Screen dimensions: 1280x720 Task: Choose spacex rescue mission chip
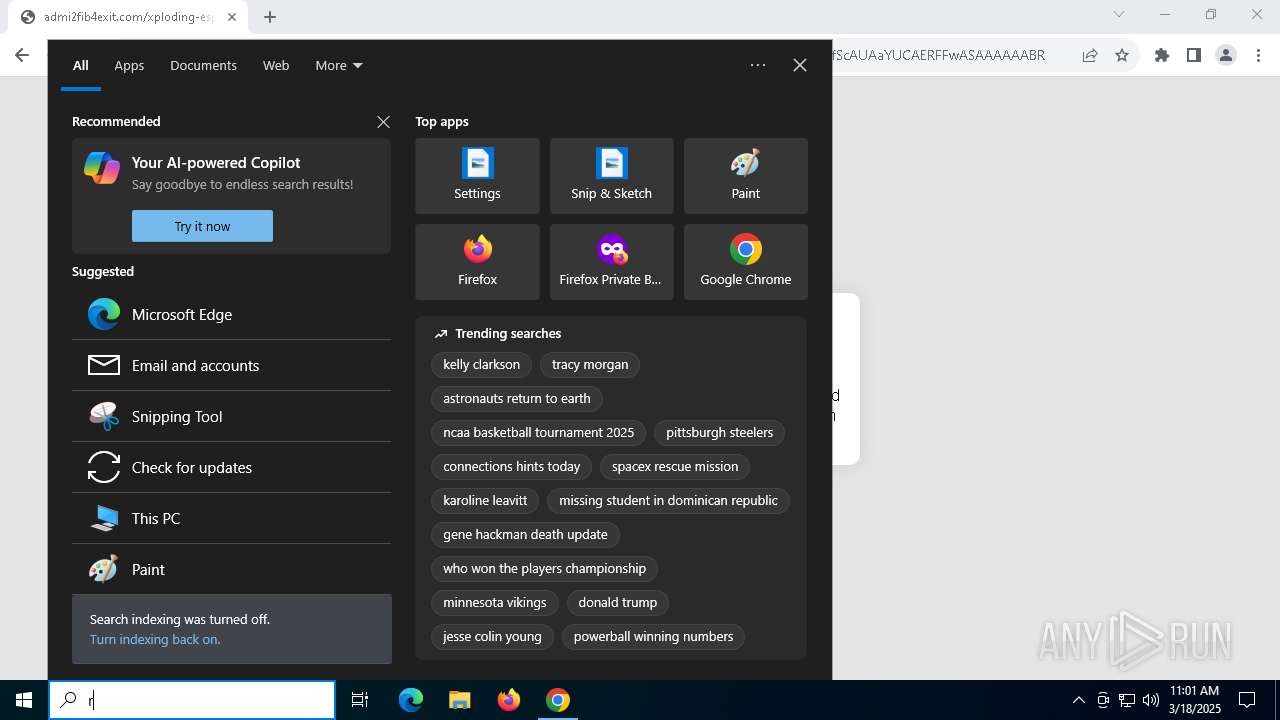point(675,467)
